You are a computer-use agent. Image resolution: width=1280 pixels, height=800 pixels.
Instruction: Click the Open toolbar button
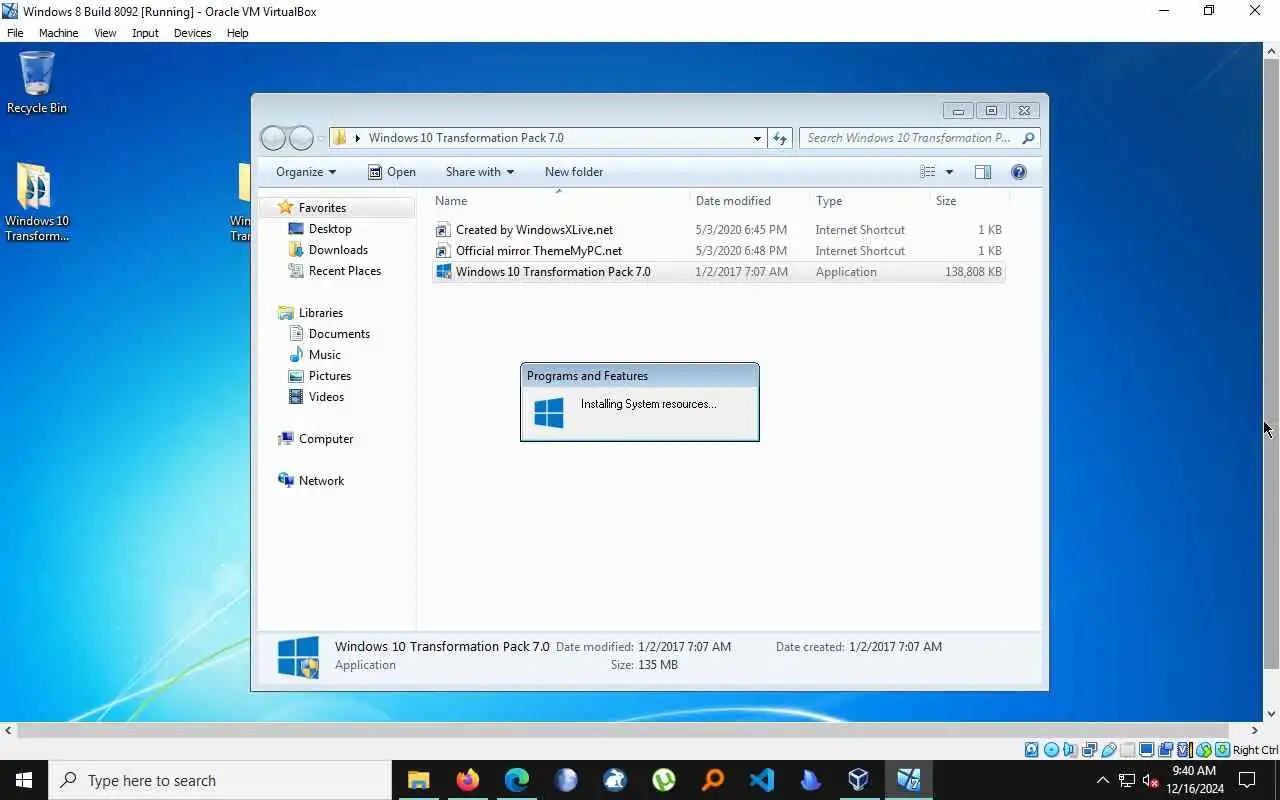[x=392, y=172]
